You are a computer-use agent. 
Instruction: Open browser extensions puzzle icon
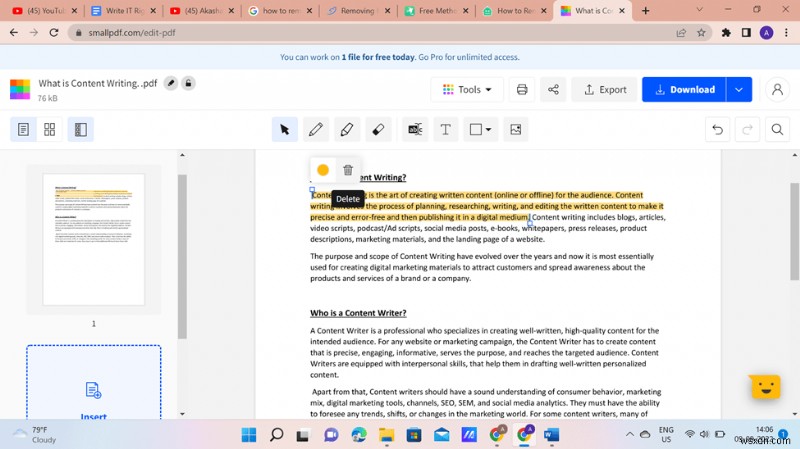pyautogui.click(x=726, y=33)
